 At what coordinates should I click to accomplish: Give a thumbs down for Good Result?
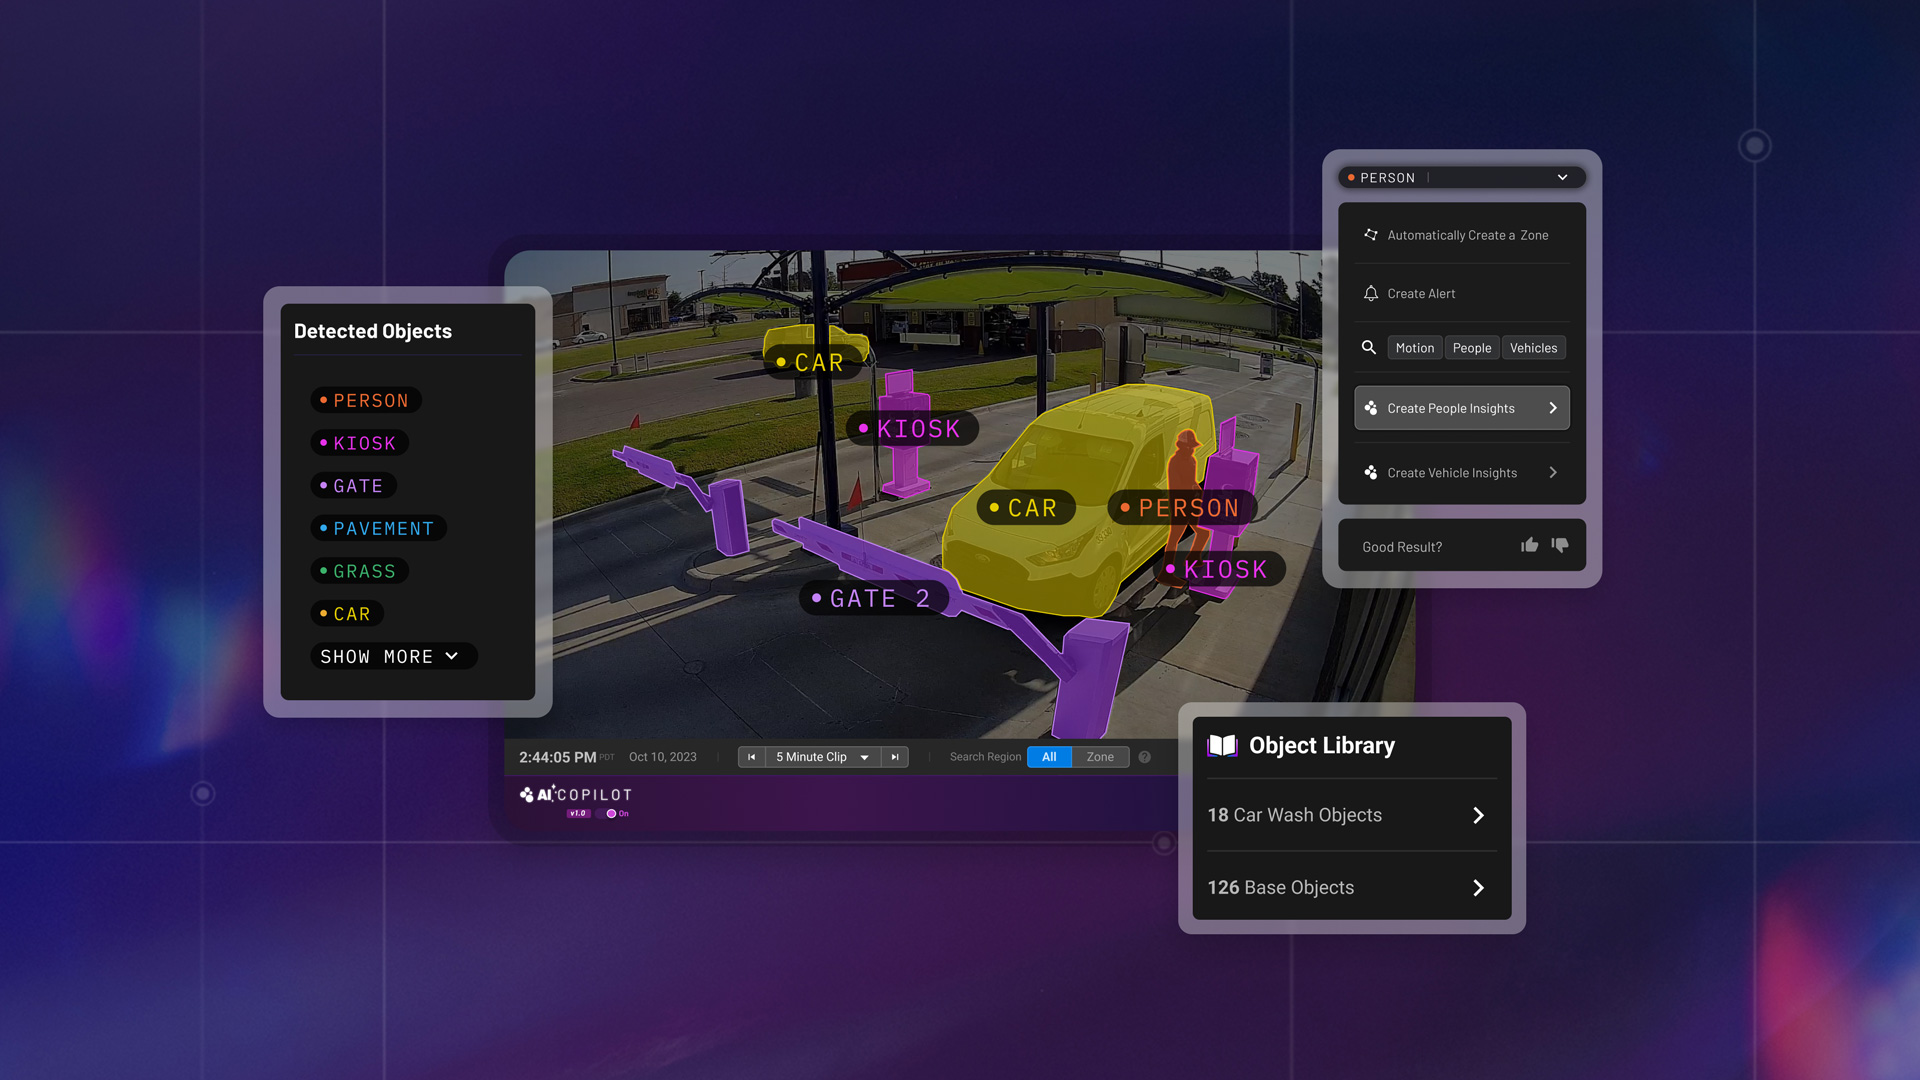pyautogui.click(x=1560, y=547)
